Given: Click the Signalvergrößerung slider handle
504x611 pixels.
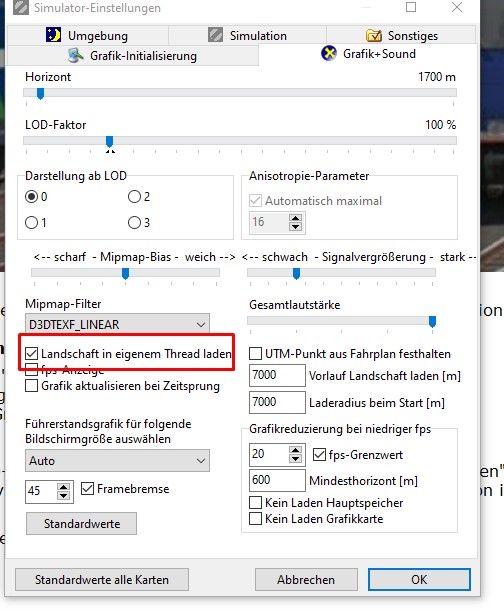Looking at the screenshot, I should click(296, 274).
